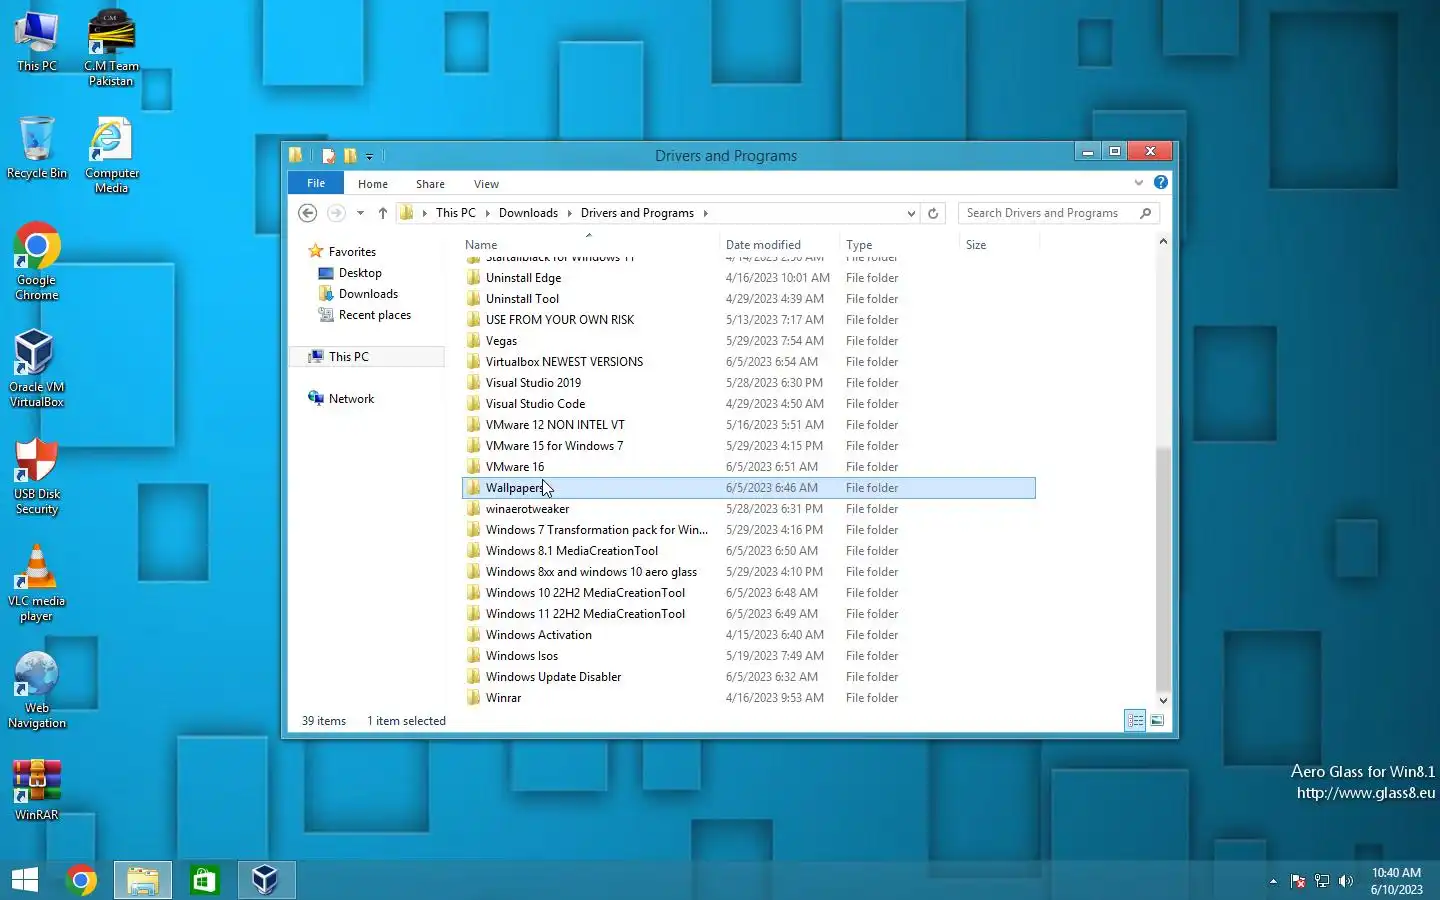1440x900 pixels.
Task: Switch to File Explorer taskbar button
Action: coord(143,880)
